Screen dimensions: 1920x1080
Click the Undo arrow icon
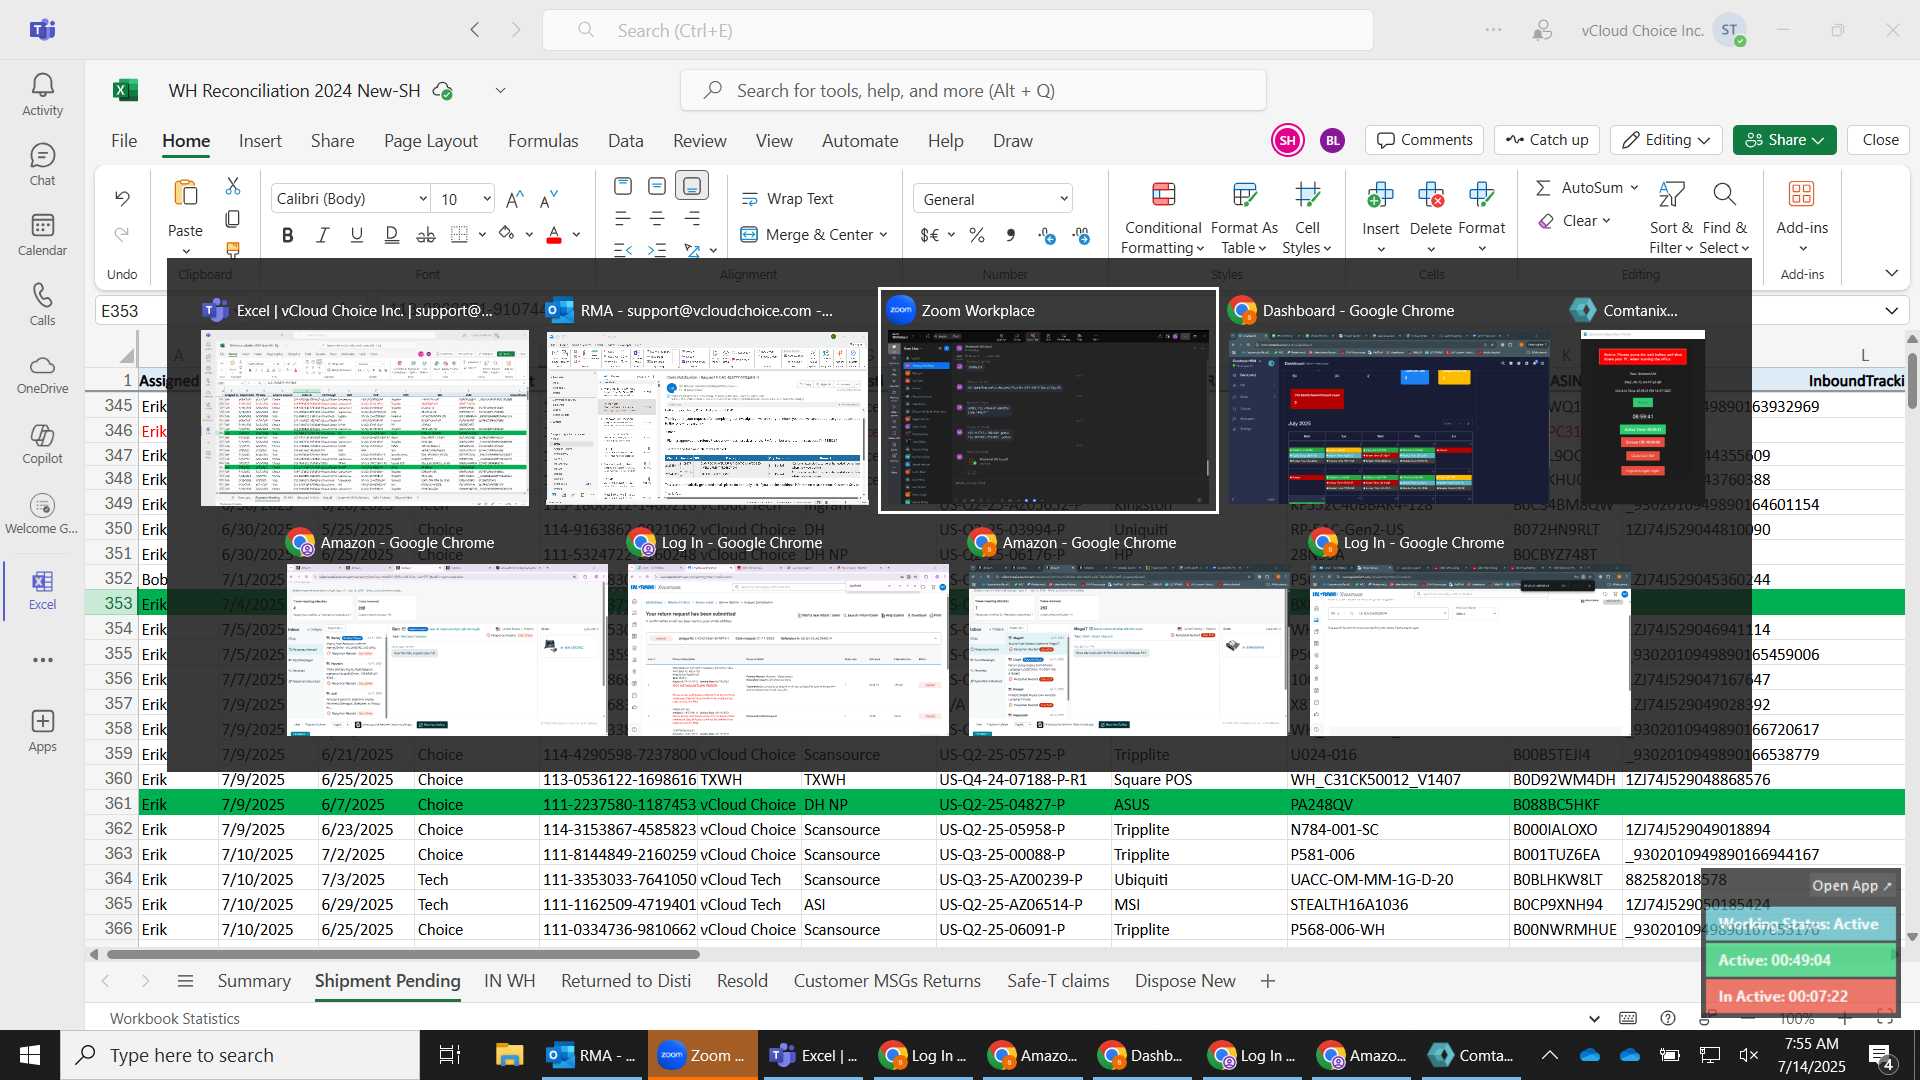point(122,198)
